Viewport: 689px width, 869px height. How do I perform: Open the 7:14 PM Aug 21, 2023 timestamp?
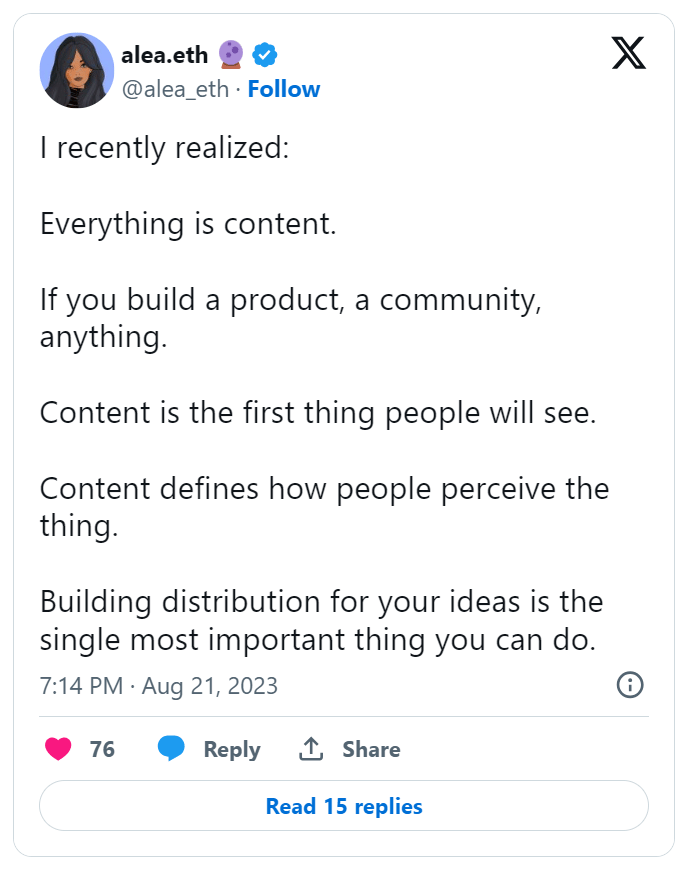(x=159, y=686)
